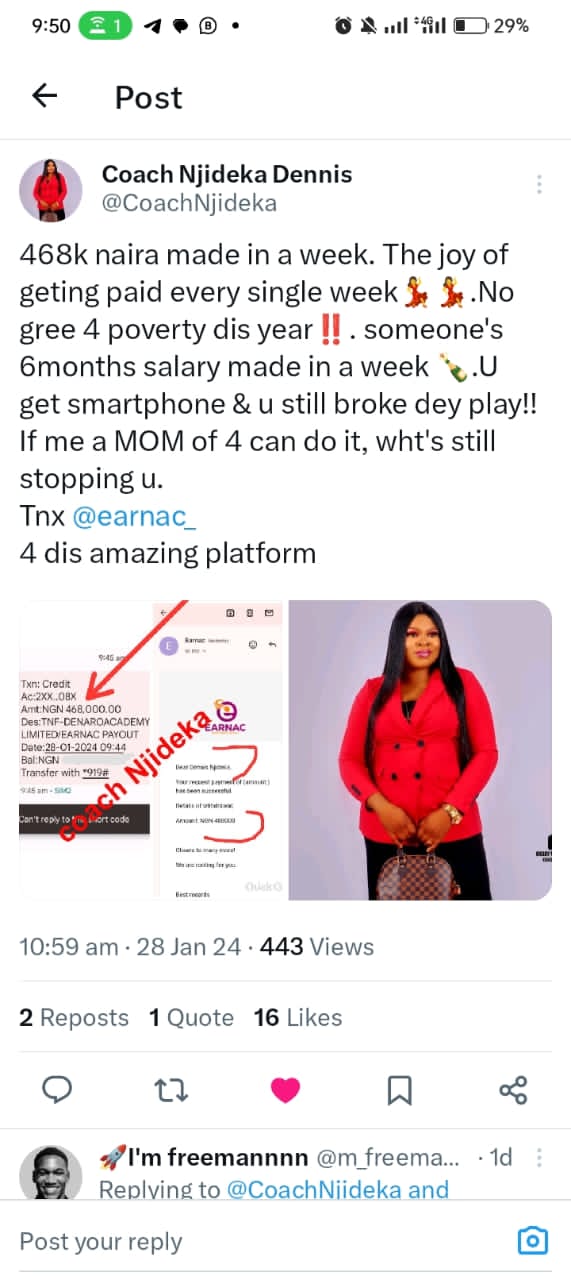Screen dimensions: 571x1280
Task: Show the 16 Likes list
Action: click(298, 1017)
